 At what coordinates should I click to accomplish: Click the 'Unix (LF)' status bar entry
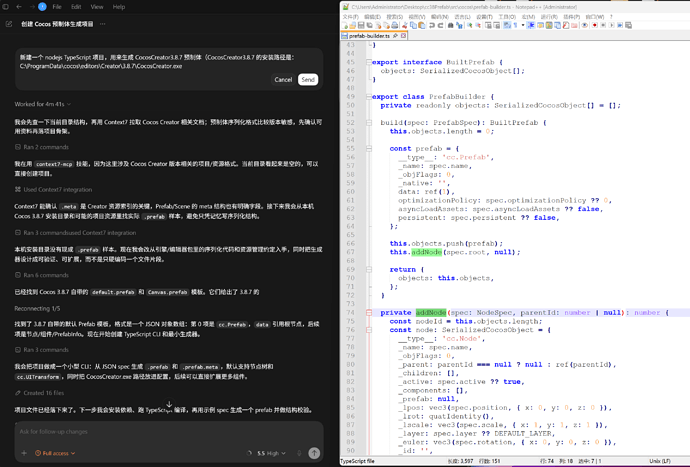(660, 461)
